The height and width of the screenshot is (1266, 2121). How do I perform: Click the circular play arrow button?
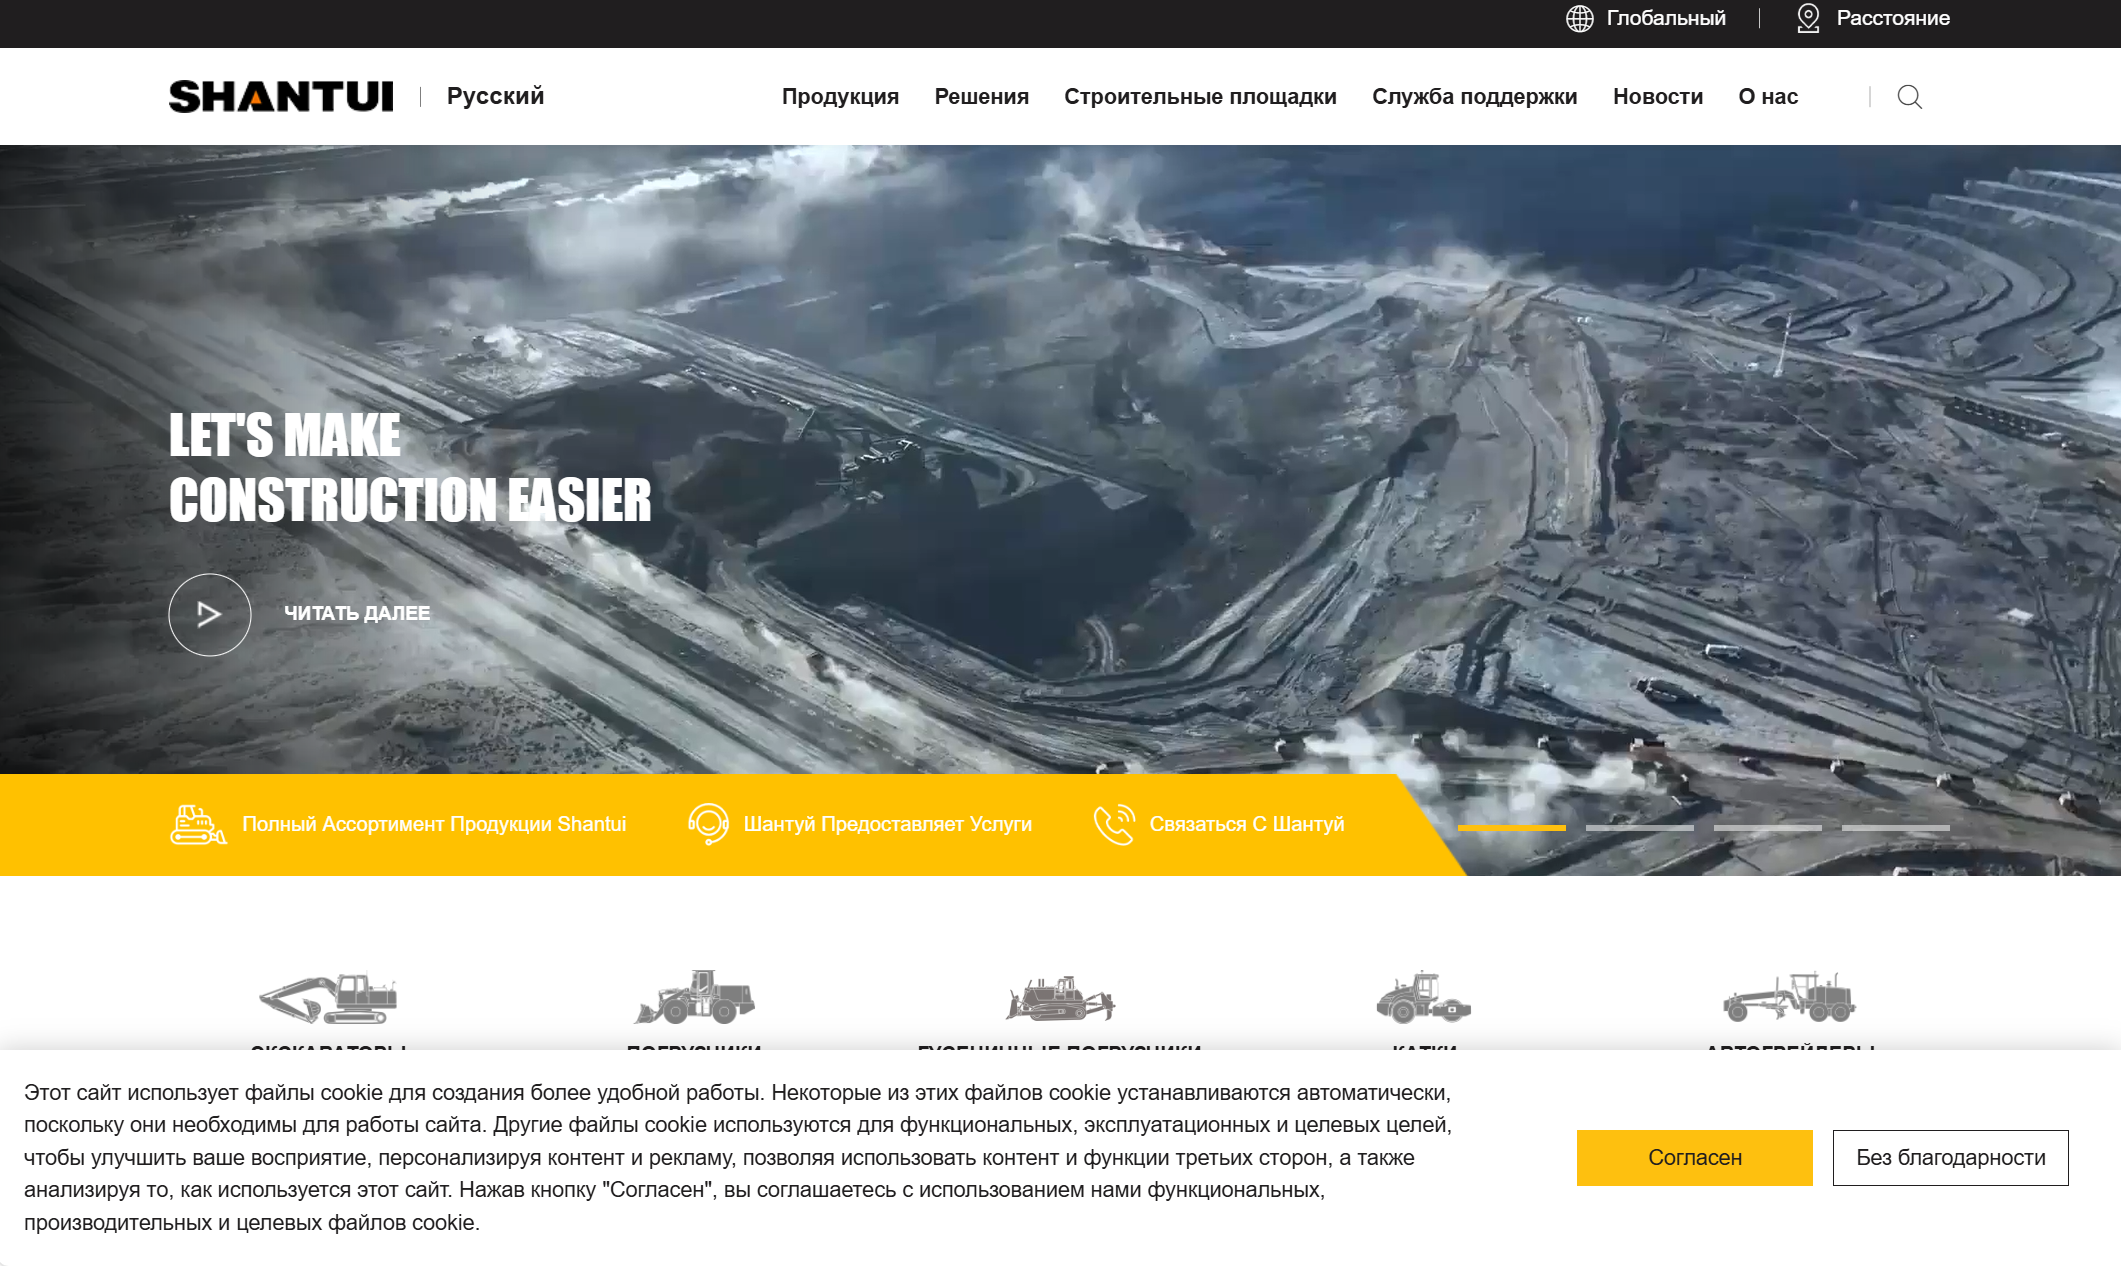tap(209, 614)
